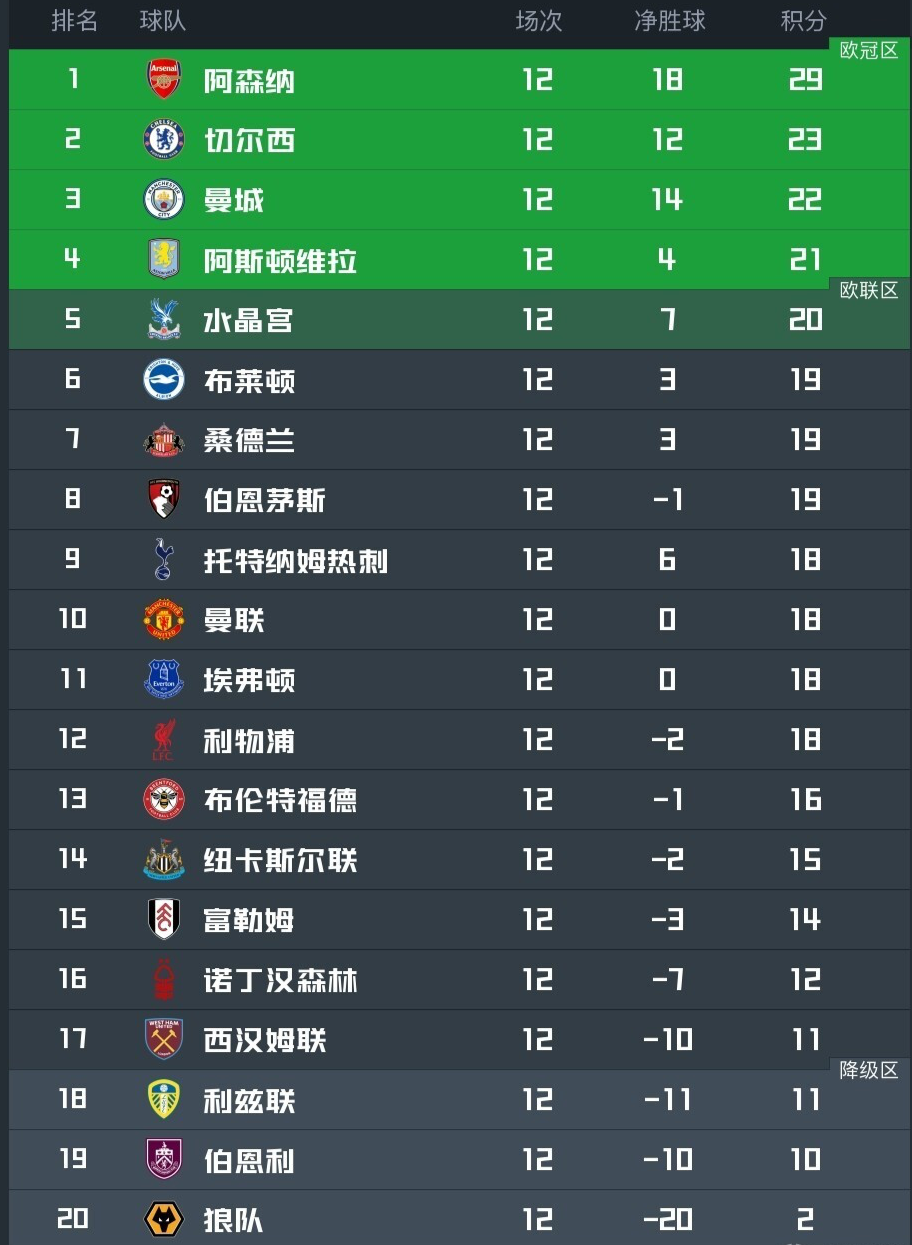Click the 场次 column header

(x=539, y=21)
